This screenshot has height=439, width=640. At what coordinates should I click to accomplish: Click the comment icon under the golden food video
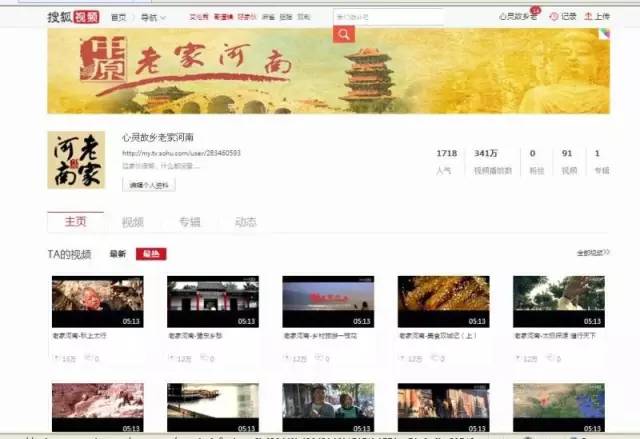tap(434, 358)
